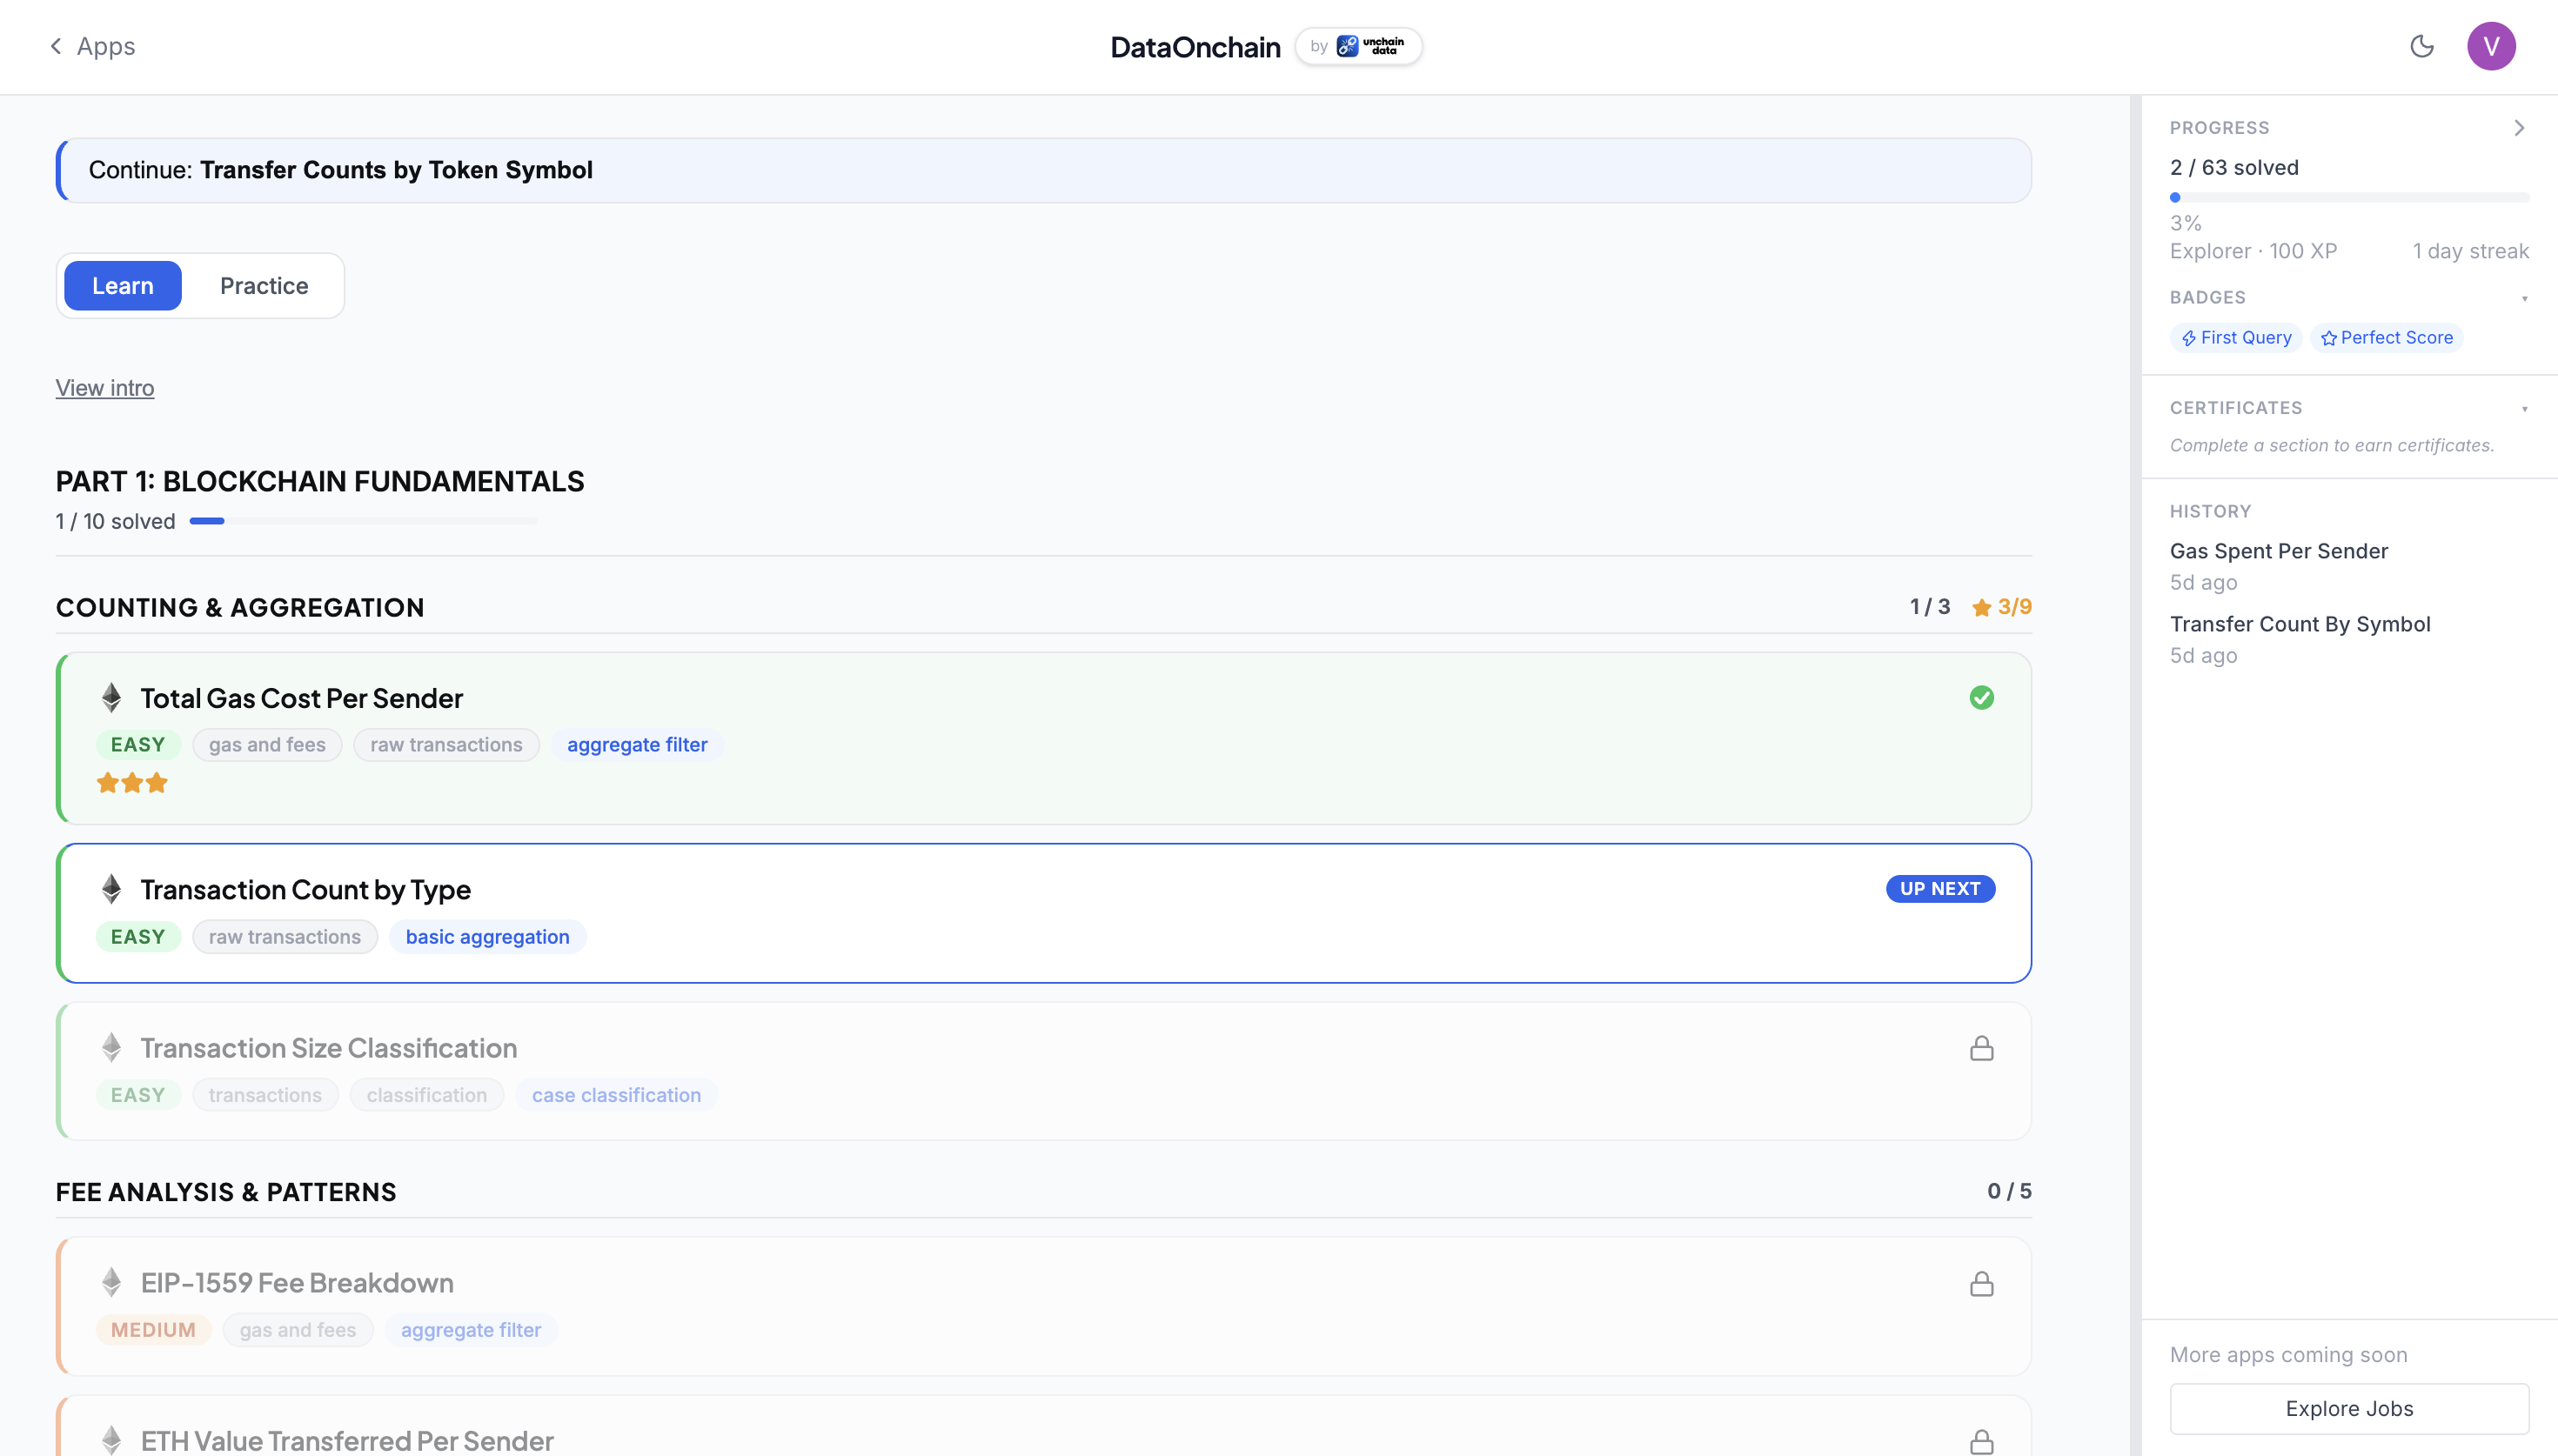Open the user avatar V menu
The image size is (2558, 1456).
[2491, 46]
